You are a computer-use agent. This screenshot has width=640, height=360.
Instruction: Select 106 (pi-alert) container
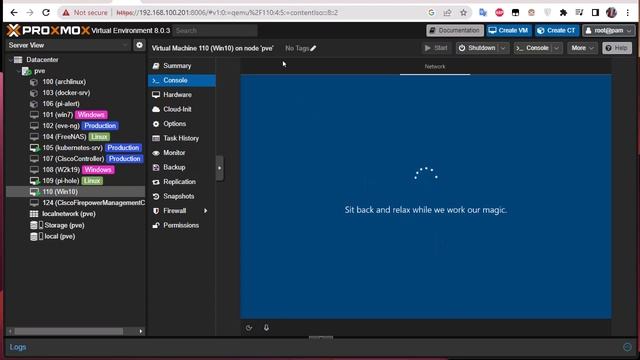(61, 104)
